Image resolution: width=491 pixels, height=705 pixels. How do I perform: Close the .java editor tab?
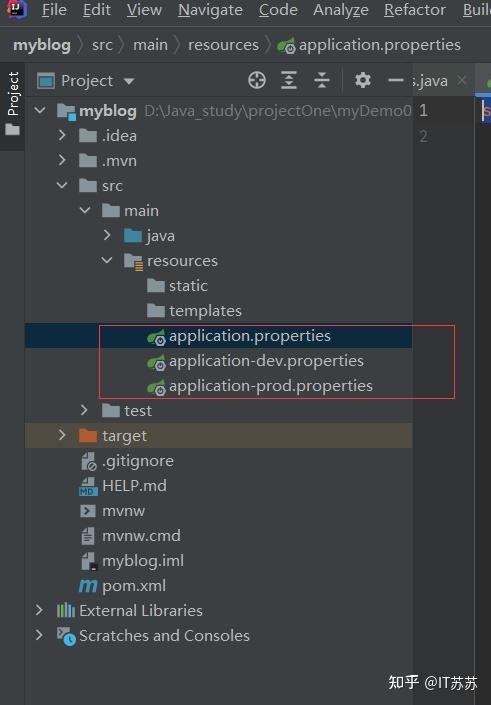pos(461,80)
